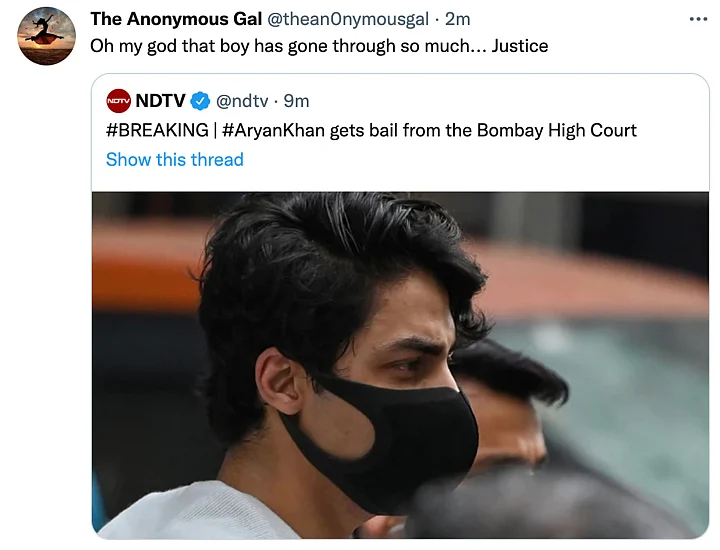Click the 9m timestamp on quoted tweet
The height and width of the screenshot is (550, 720).
coord(296,101)
